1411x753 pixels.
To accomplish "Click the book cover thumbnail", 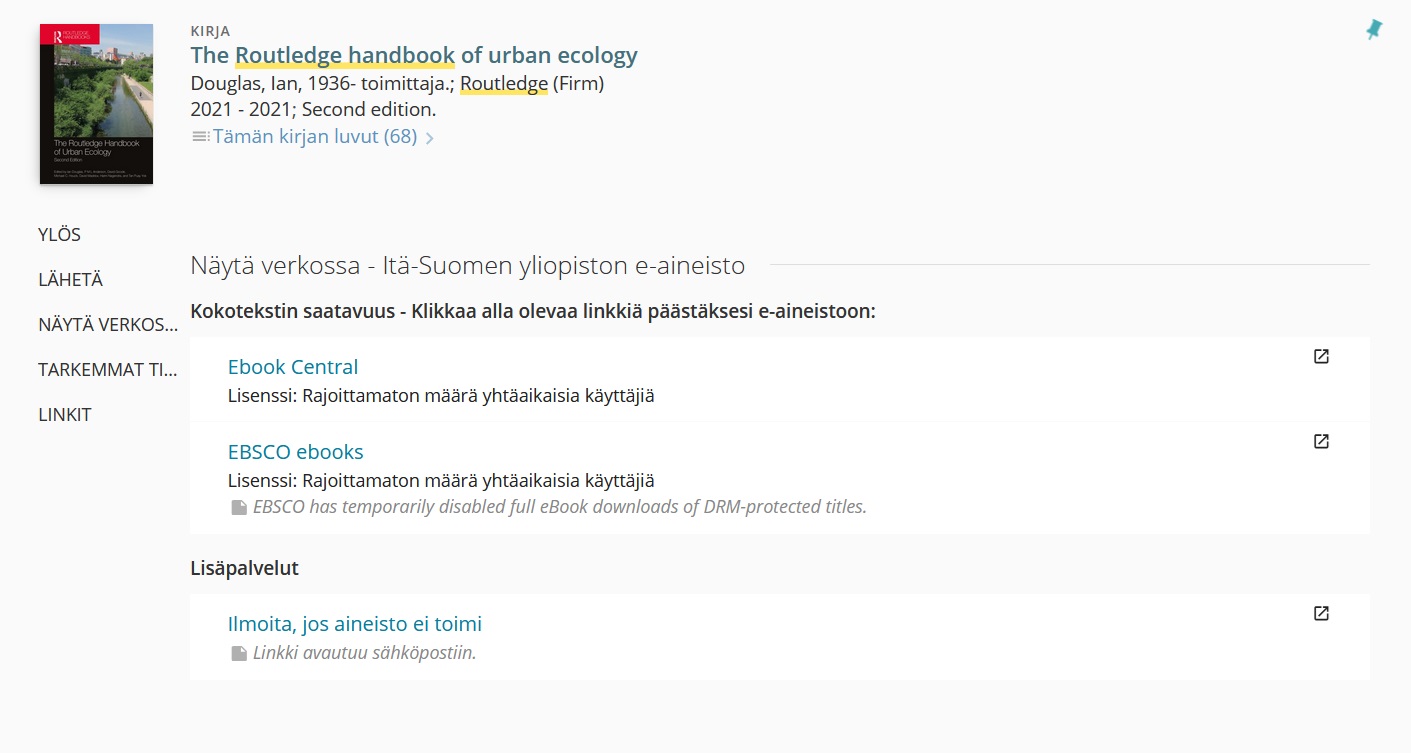I will 95,103.
